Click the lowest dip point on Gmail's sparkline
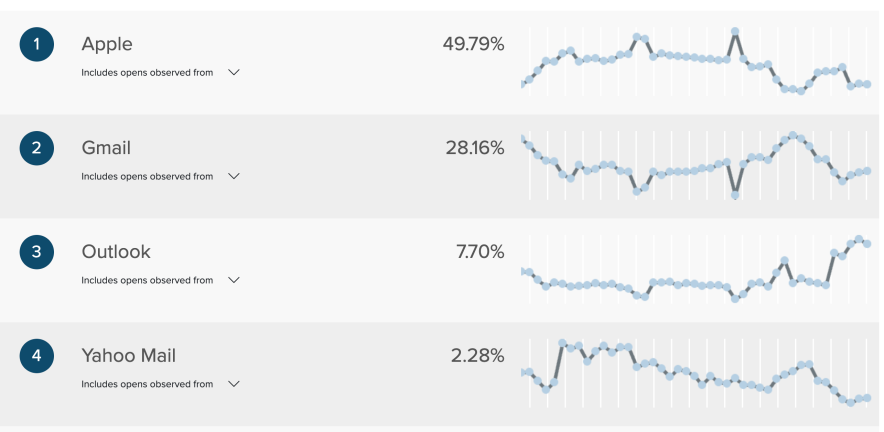 pos(735,195)
